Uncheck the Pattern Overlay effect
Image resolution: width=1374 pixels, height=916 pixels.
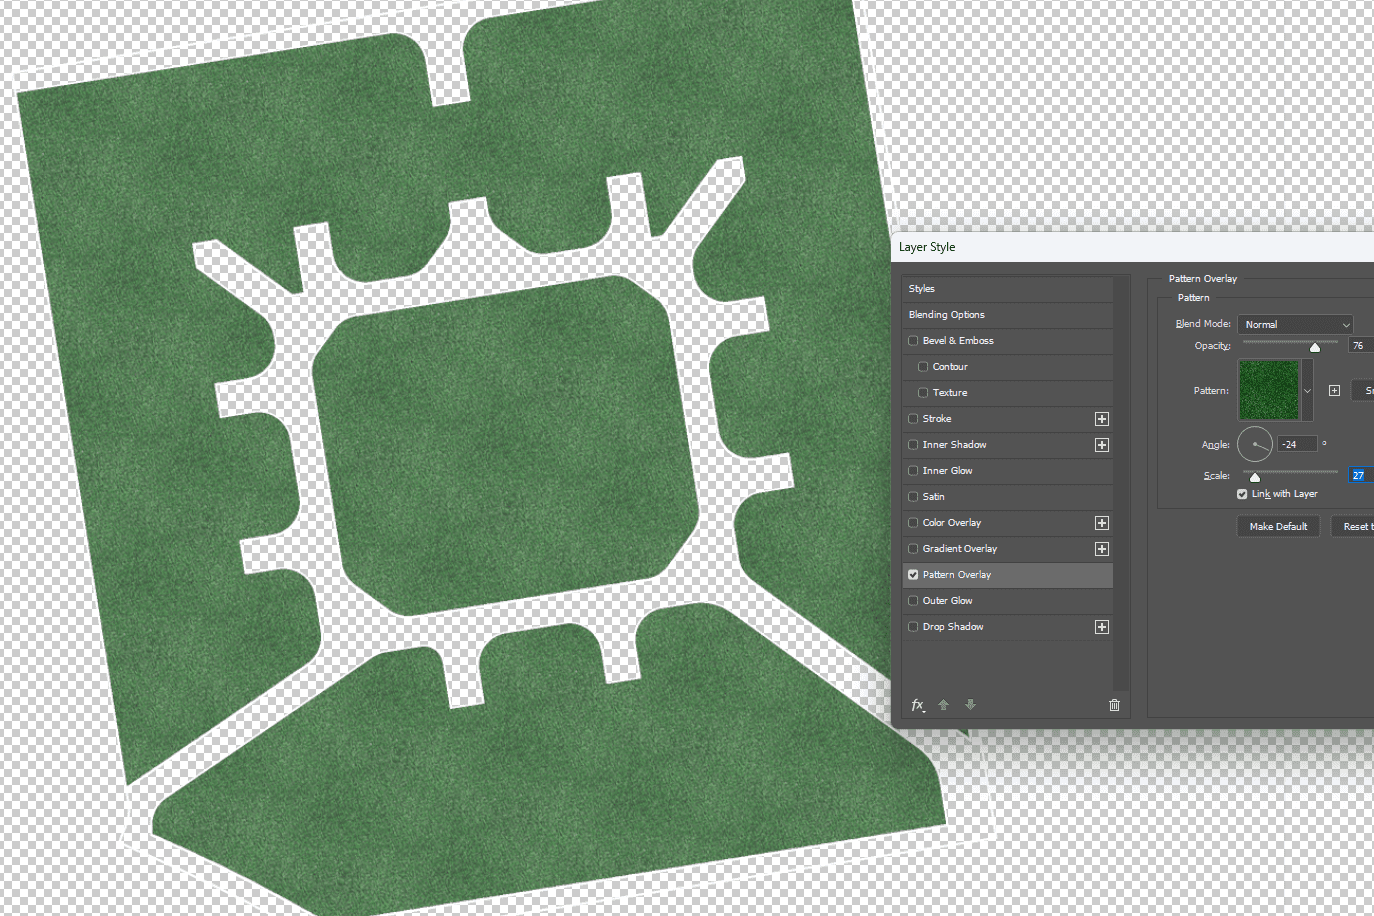tap(913, 575)
